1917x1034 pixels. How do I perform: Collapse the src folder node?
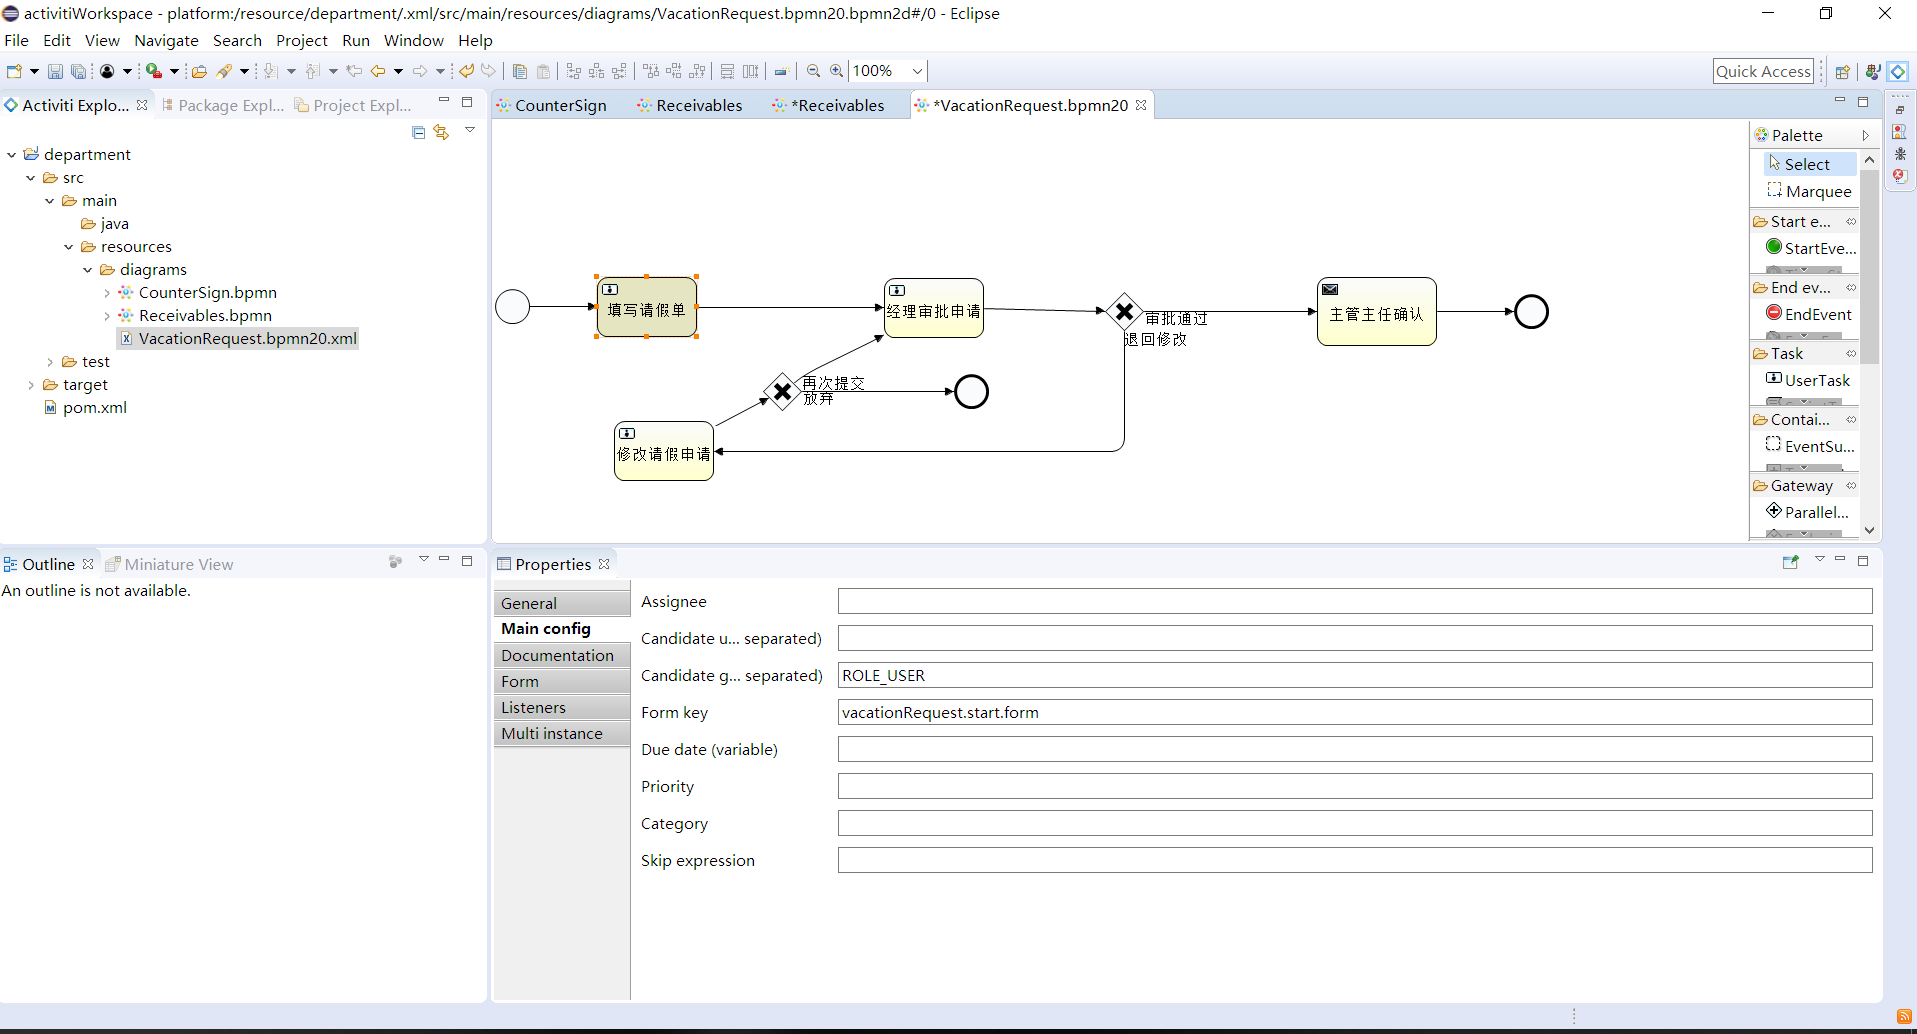pyautogui.click(x=31, y=177)
